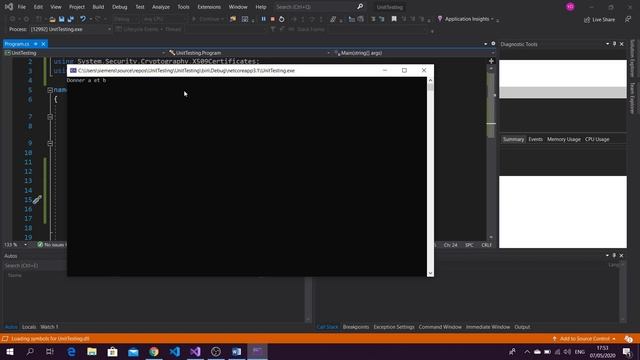Image resolution: width=640 pixels, height=360 pixels.
Task: Select Summary tab in Diagnostic Tools
Action: (x=513, y=139)
